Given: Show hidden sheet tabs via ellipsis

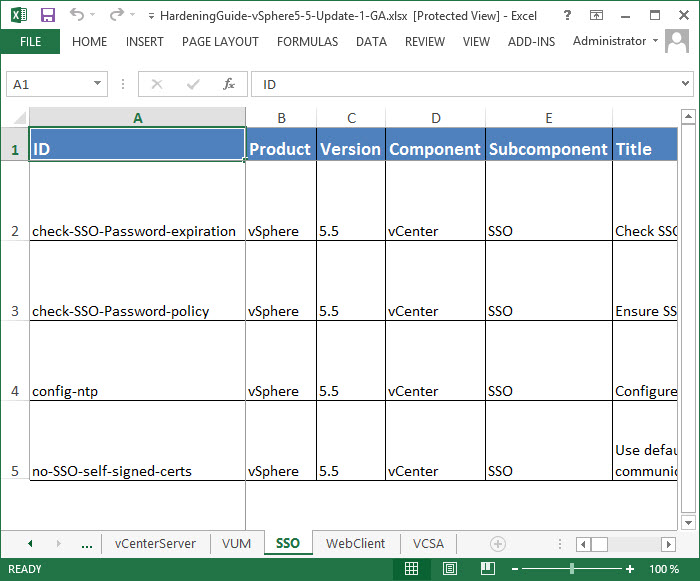Looking at the screenshot, I should click(x=87, y=544).
